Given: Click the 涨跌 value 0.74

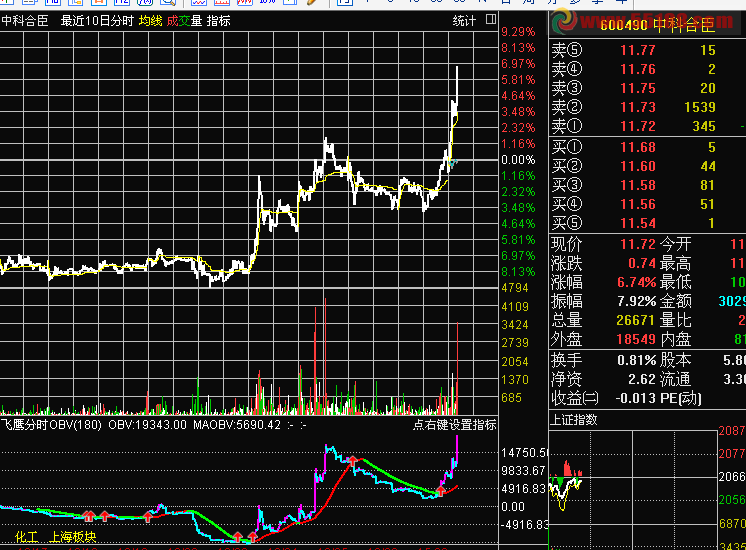Looking at the screenshot, I should tap(642, 263).
